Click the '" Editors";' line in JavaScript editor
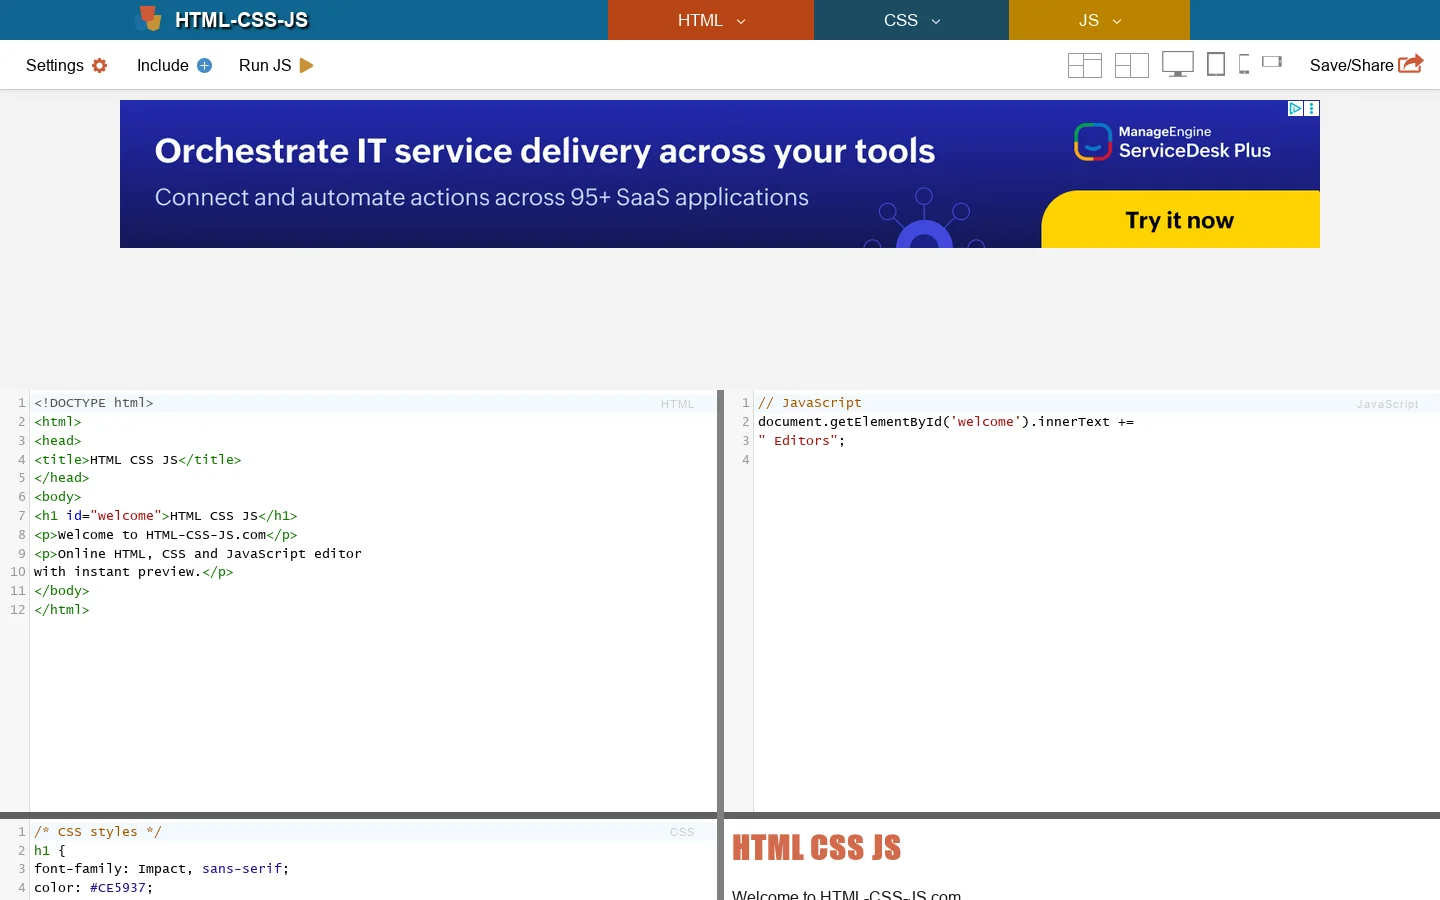The width and height of the screenshot is (1440, 900). (802, 441)
